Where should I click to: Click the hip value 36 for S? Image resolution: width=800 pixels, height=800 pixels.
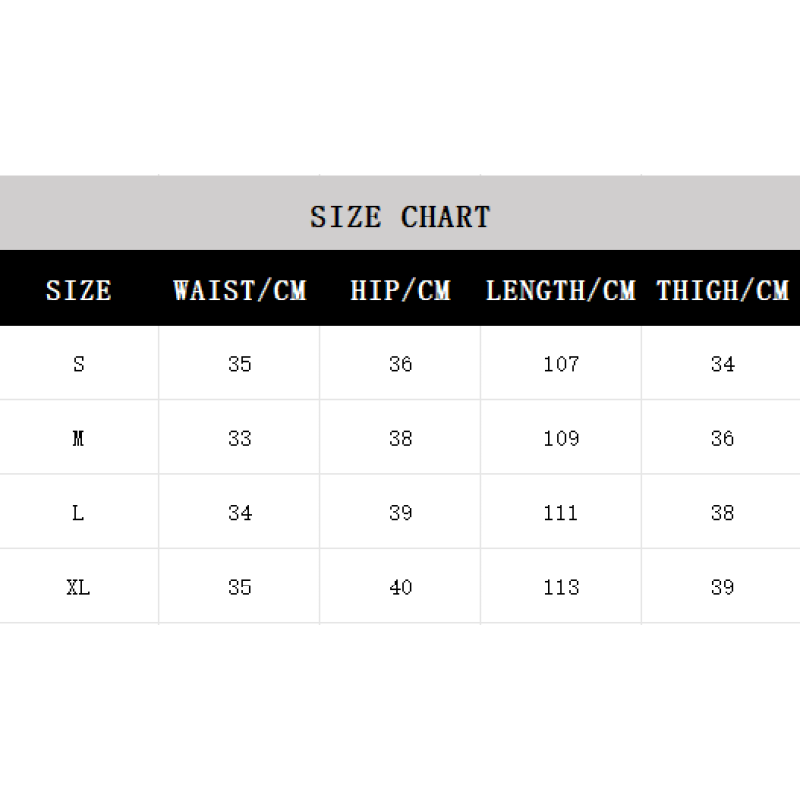tap(401, 364)
